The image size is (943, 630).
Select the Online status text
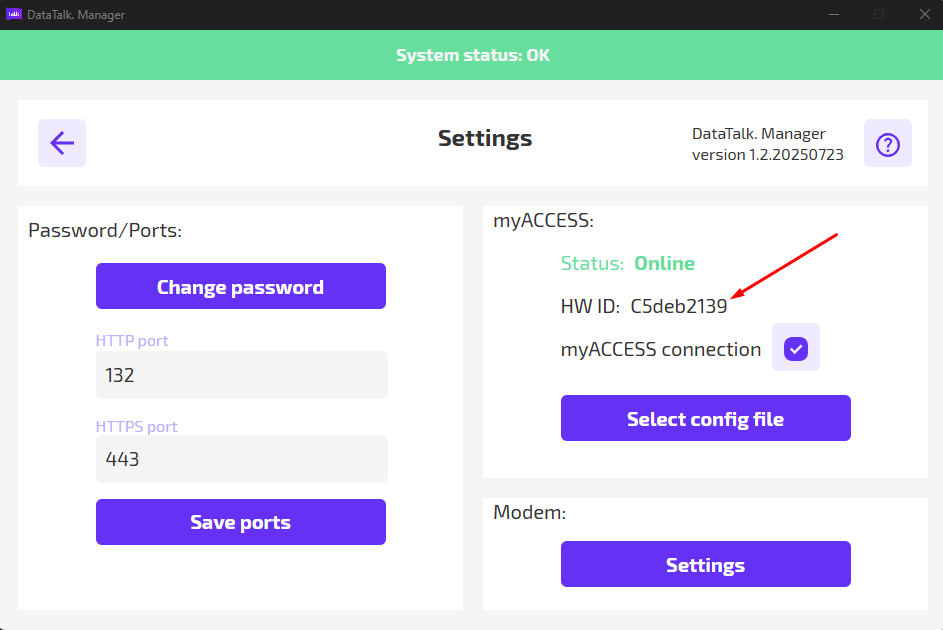click(x=664, y=264)
